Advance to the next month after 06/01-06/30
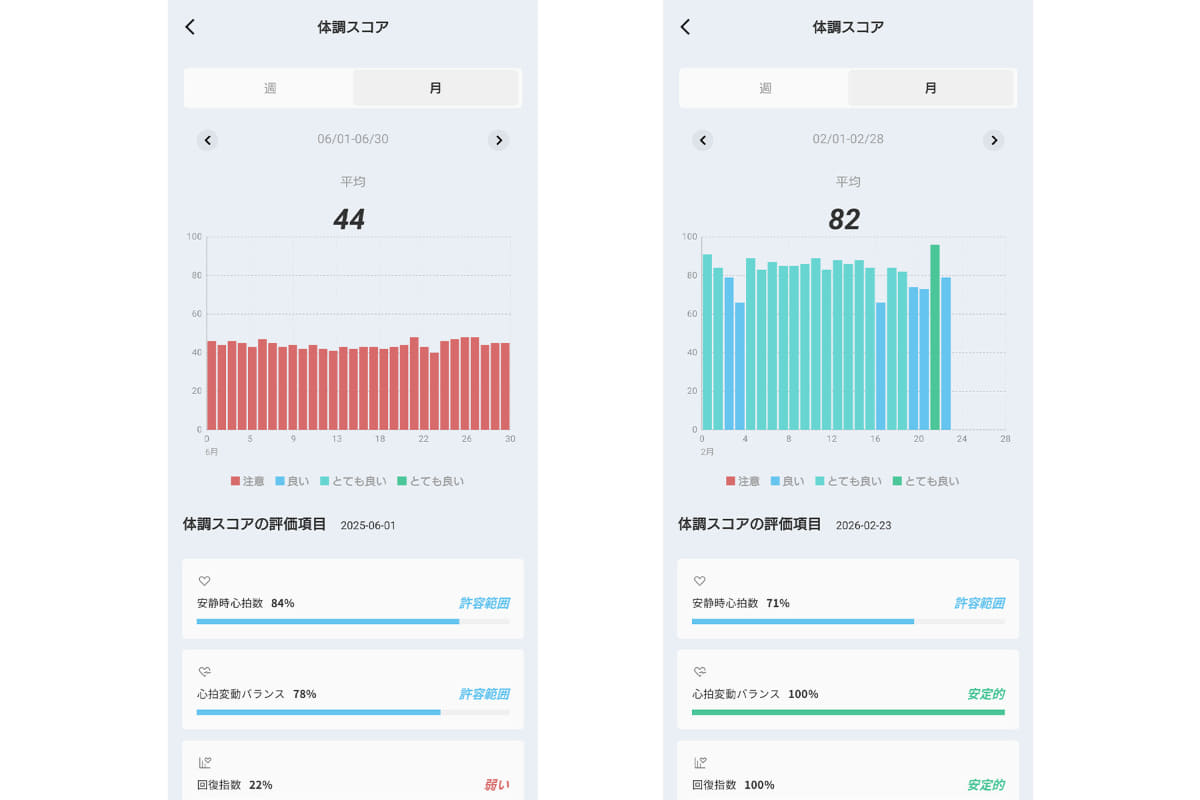Screen dimensions: 1200x800 click(499, 140)
